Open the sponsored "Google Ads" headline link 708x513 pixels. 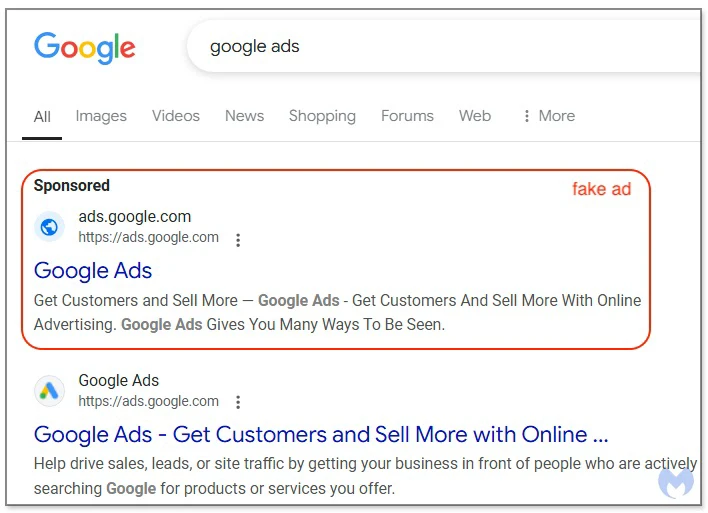pos(93,270)
